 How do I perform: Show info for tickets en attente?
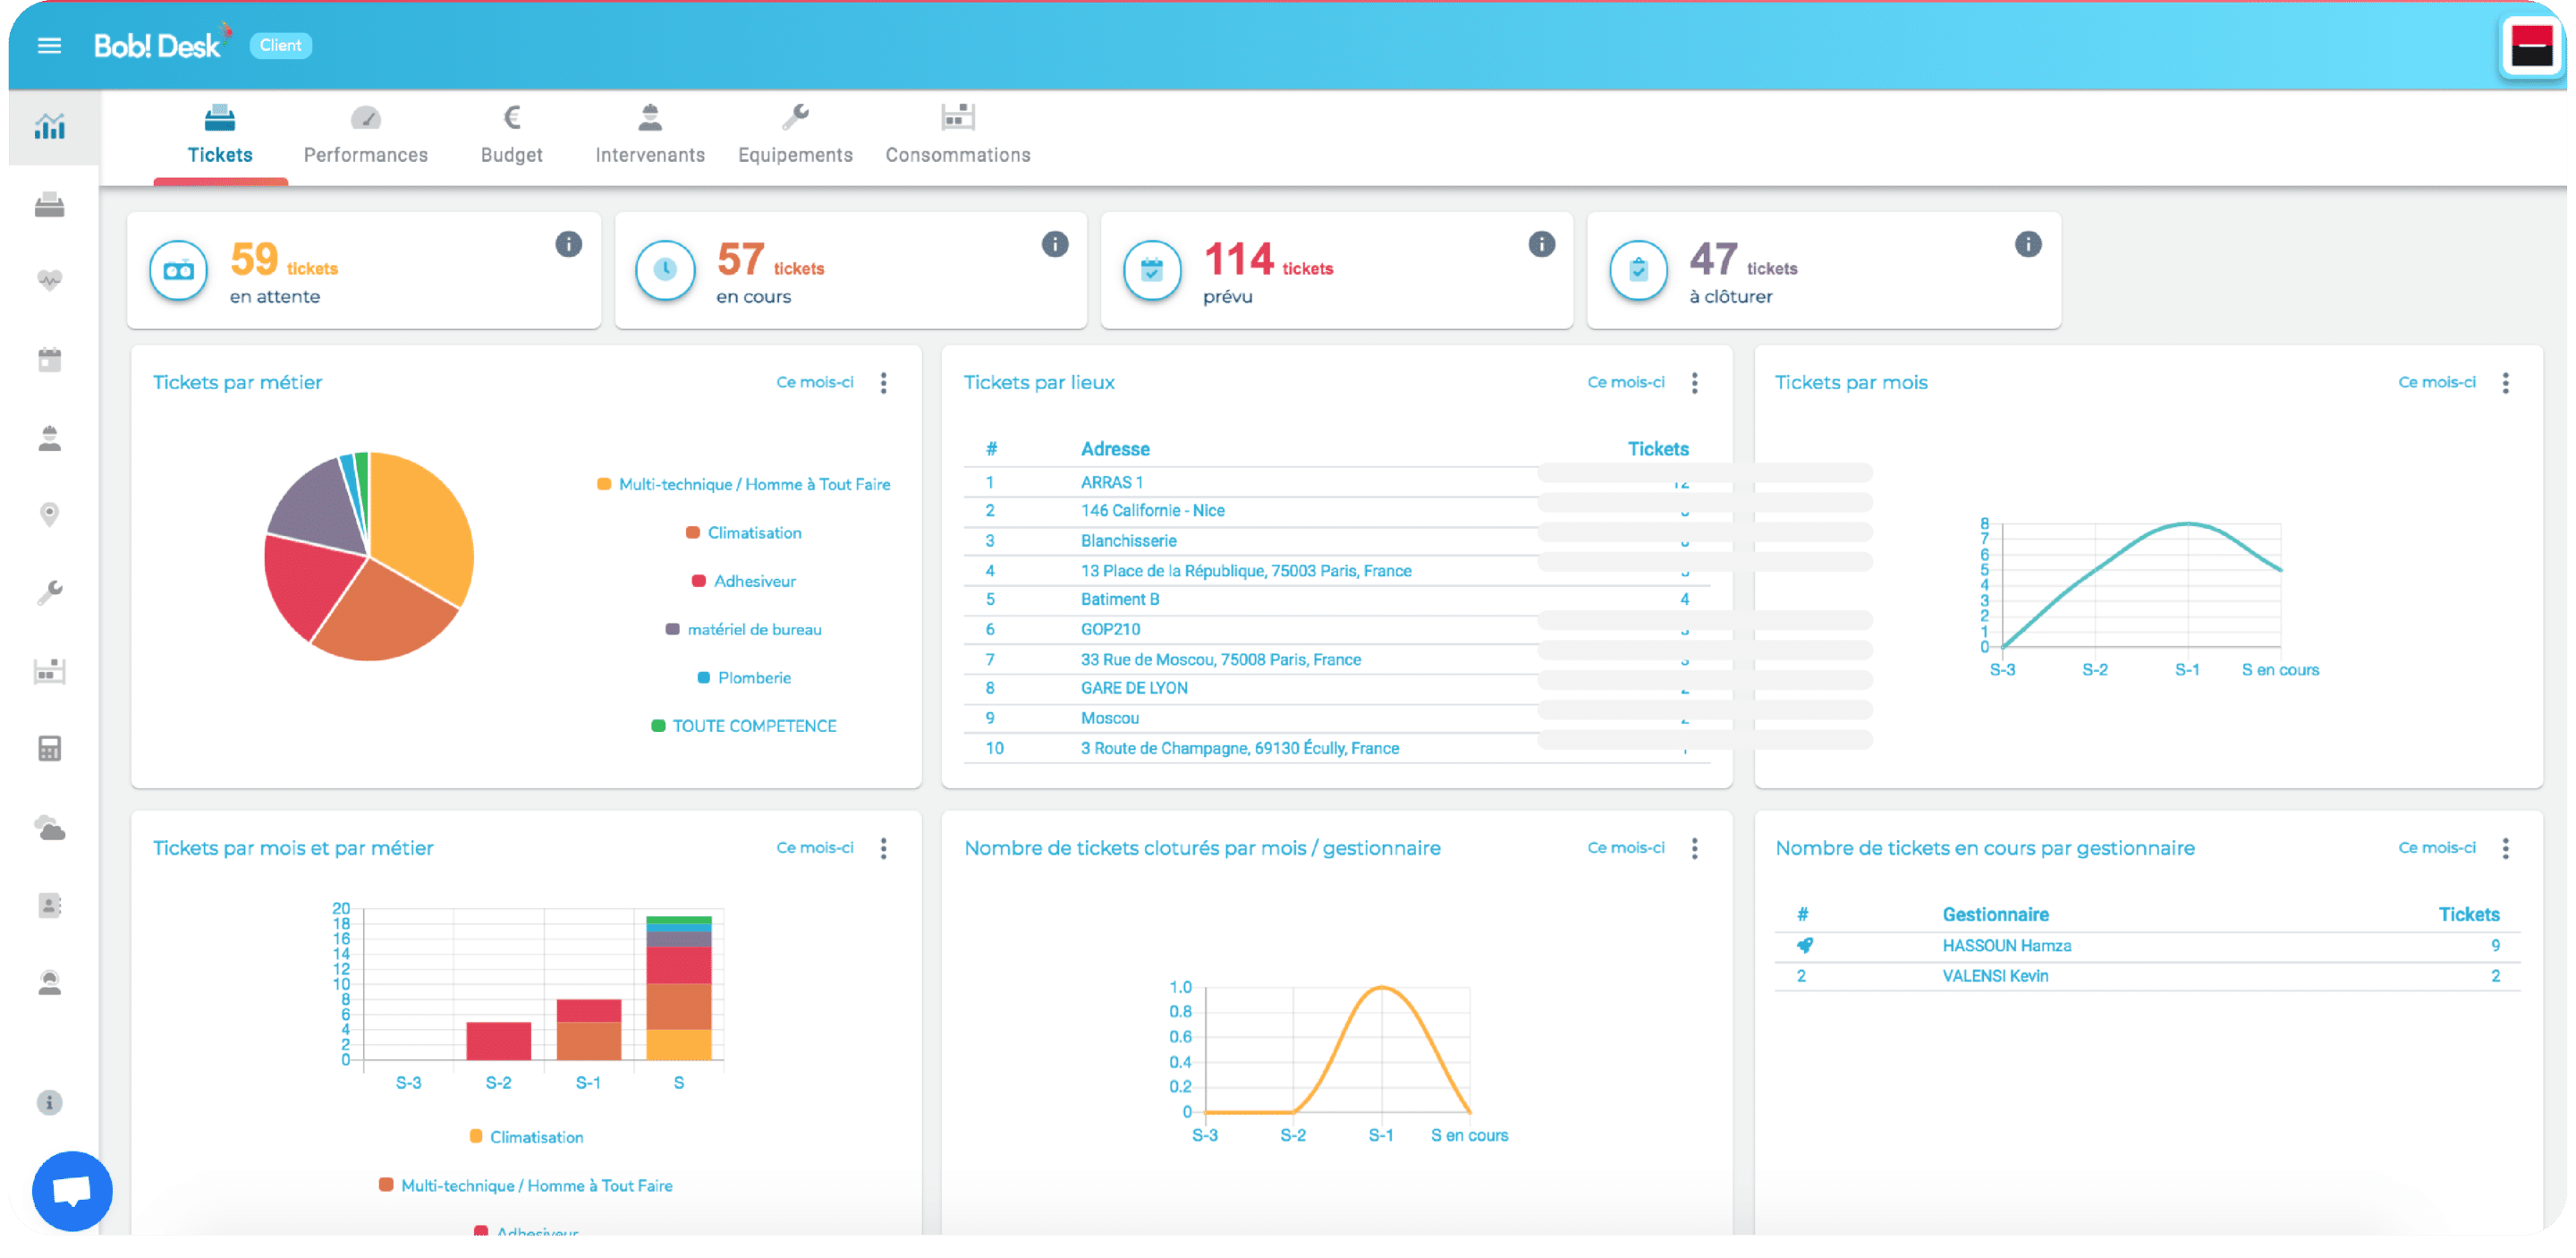[x=568, y=245]
